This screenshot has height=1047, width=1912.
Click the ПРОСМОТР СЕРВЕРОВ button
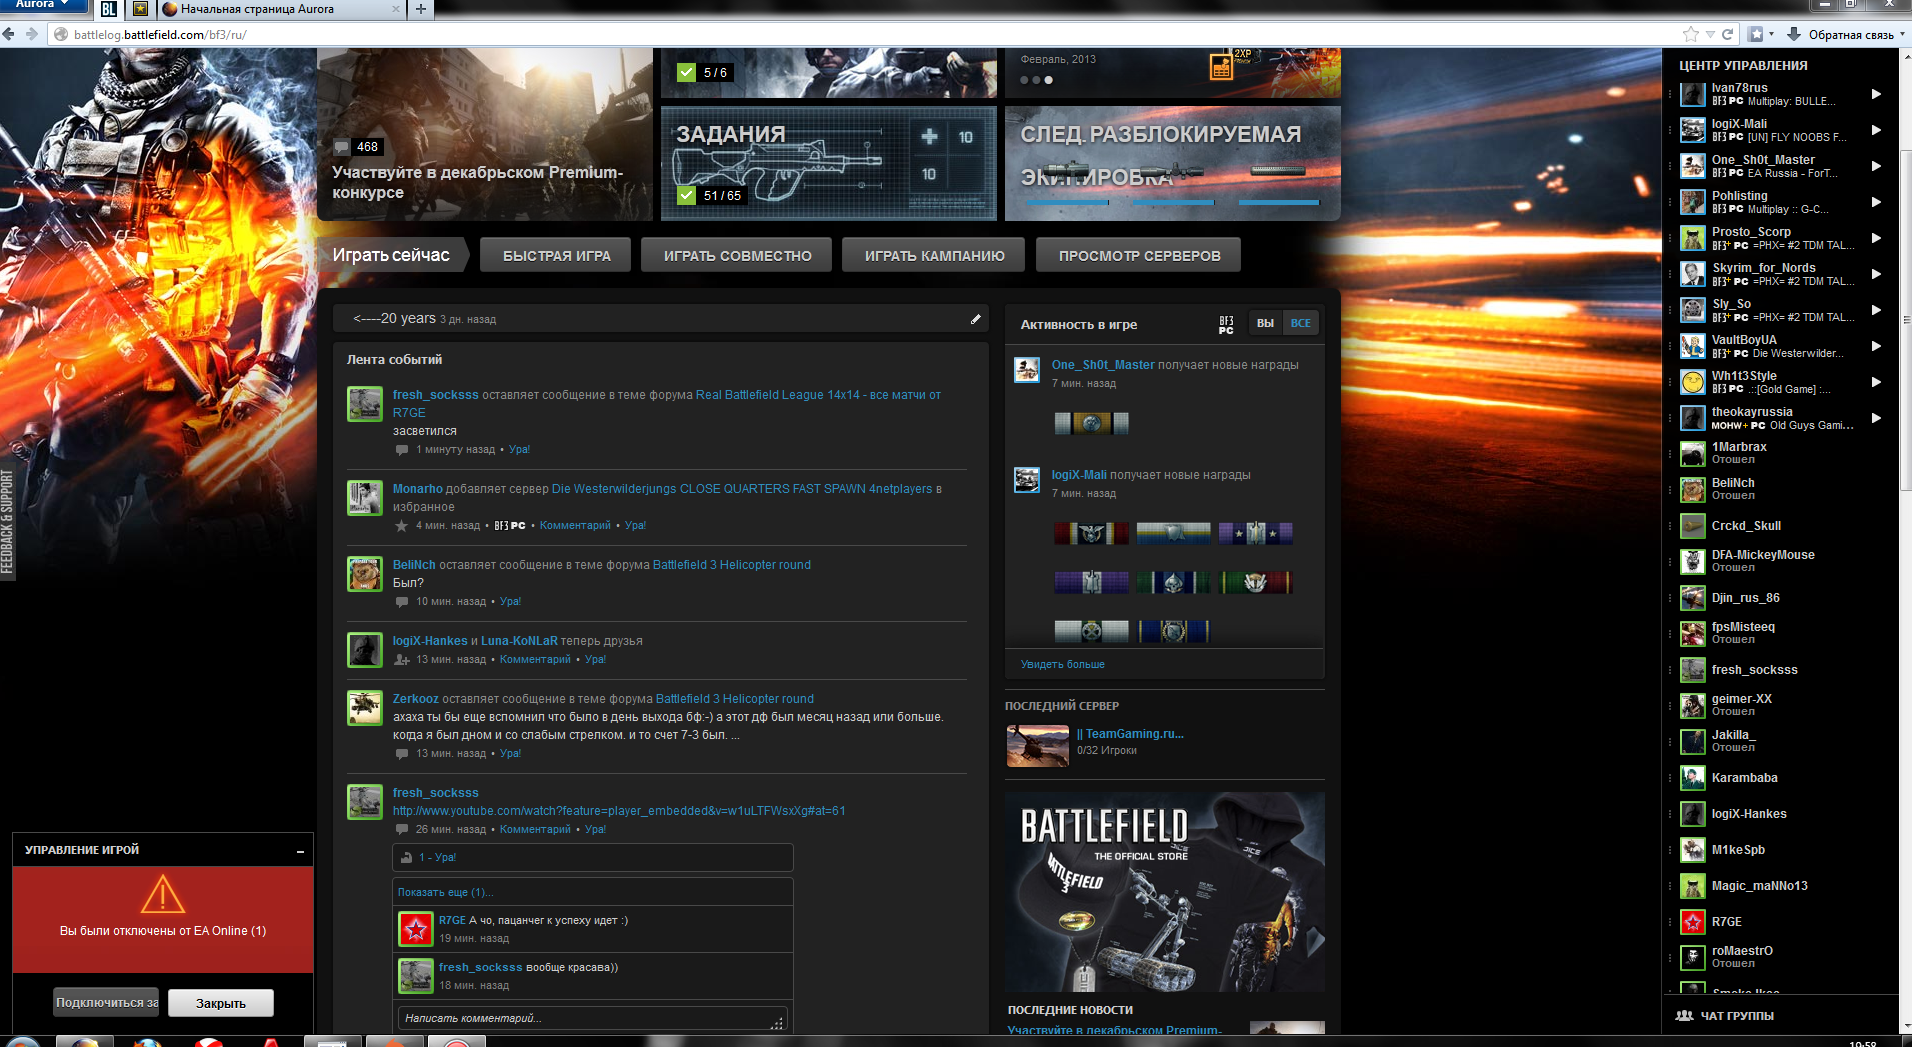1140,255
